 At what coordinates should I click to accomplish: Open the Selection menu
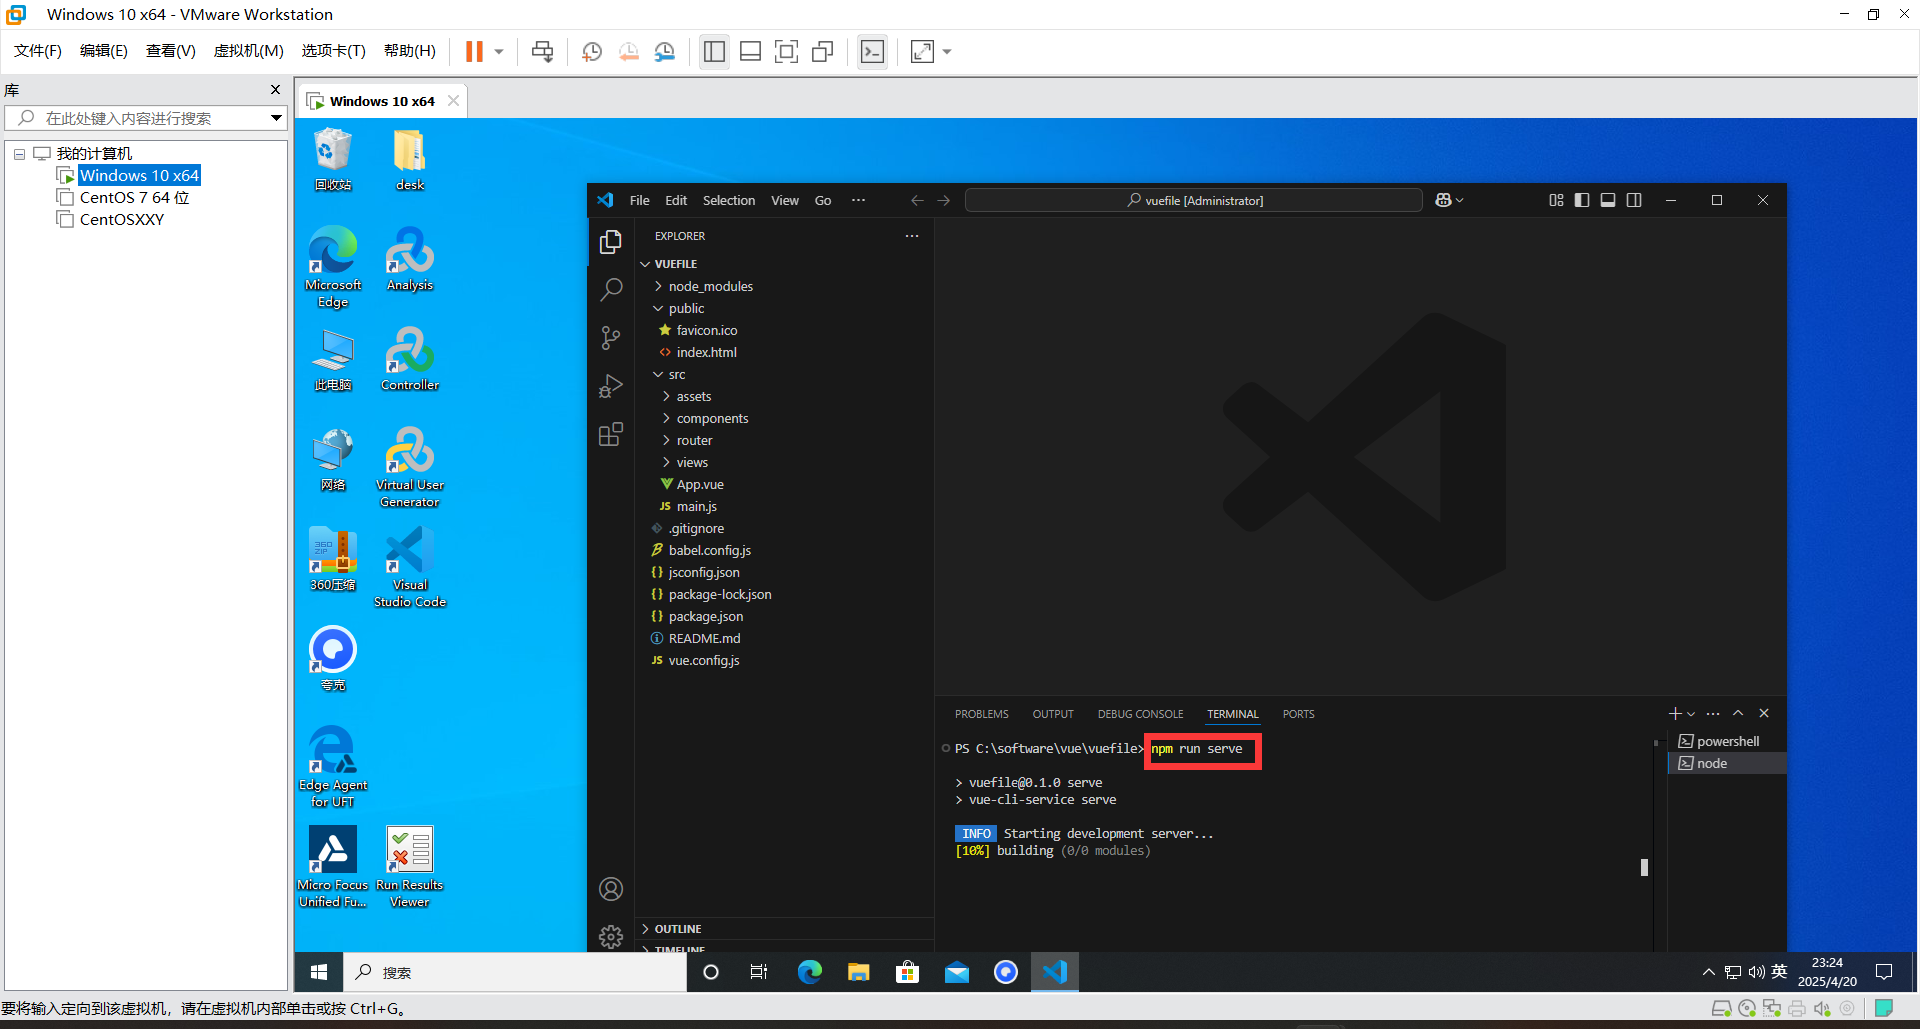tap(729, 200)
